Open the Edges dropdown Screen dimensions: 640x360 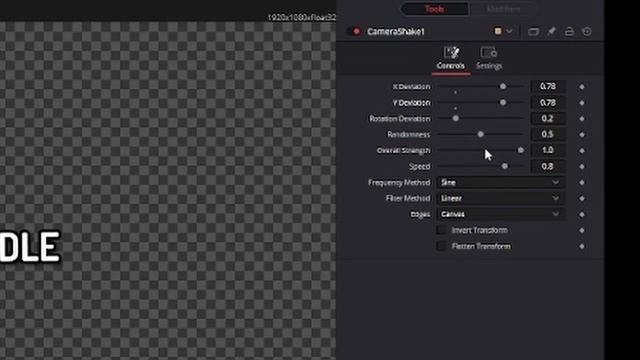(x=501, y=214)
